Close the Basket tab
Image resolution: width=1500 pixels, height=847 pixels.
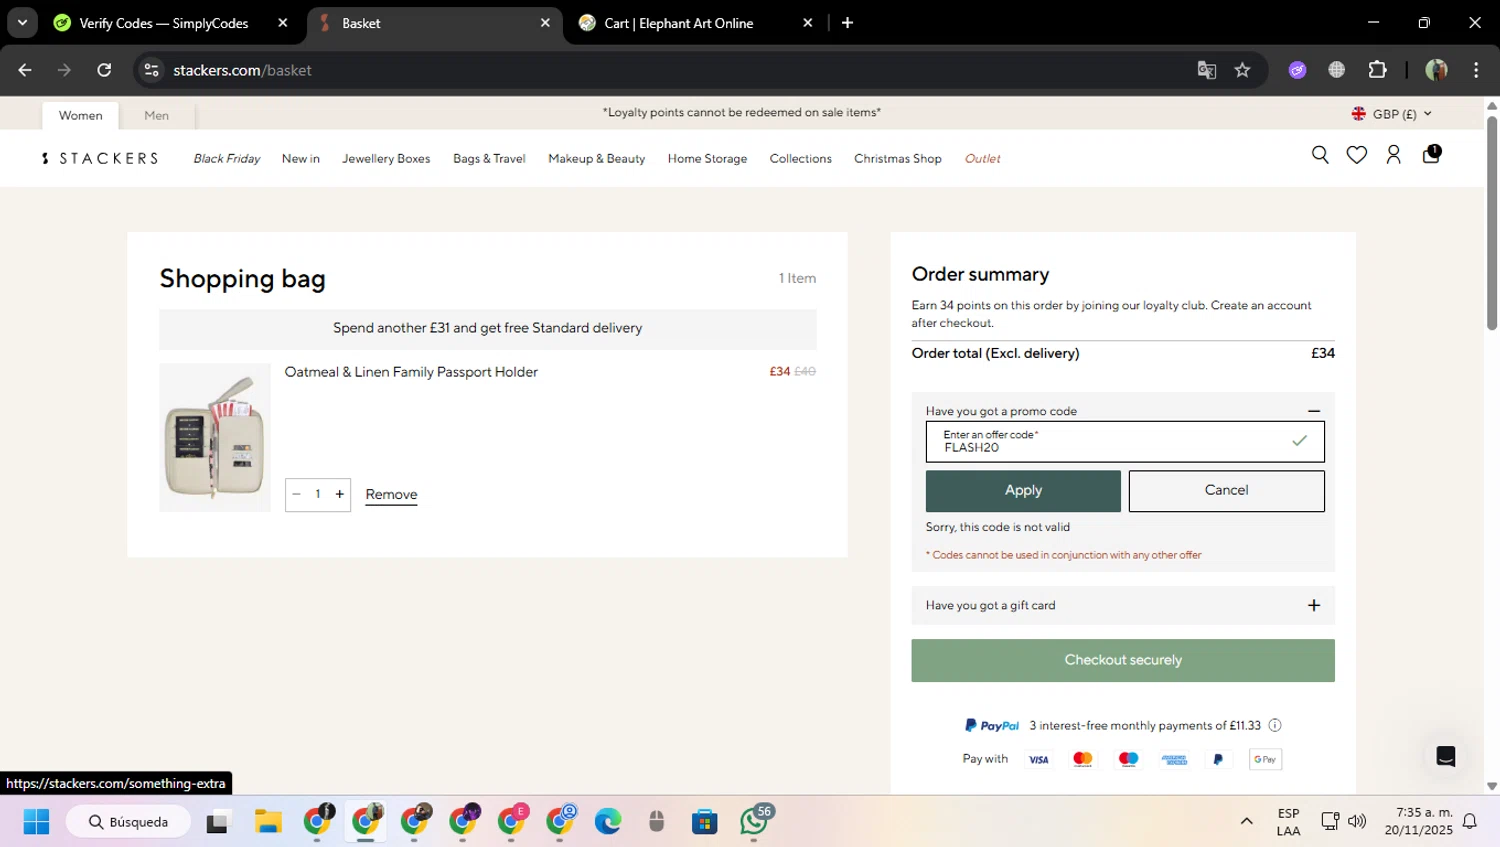(545, 23)
